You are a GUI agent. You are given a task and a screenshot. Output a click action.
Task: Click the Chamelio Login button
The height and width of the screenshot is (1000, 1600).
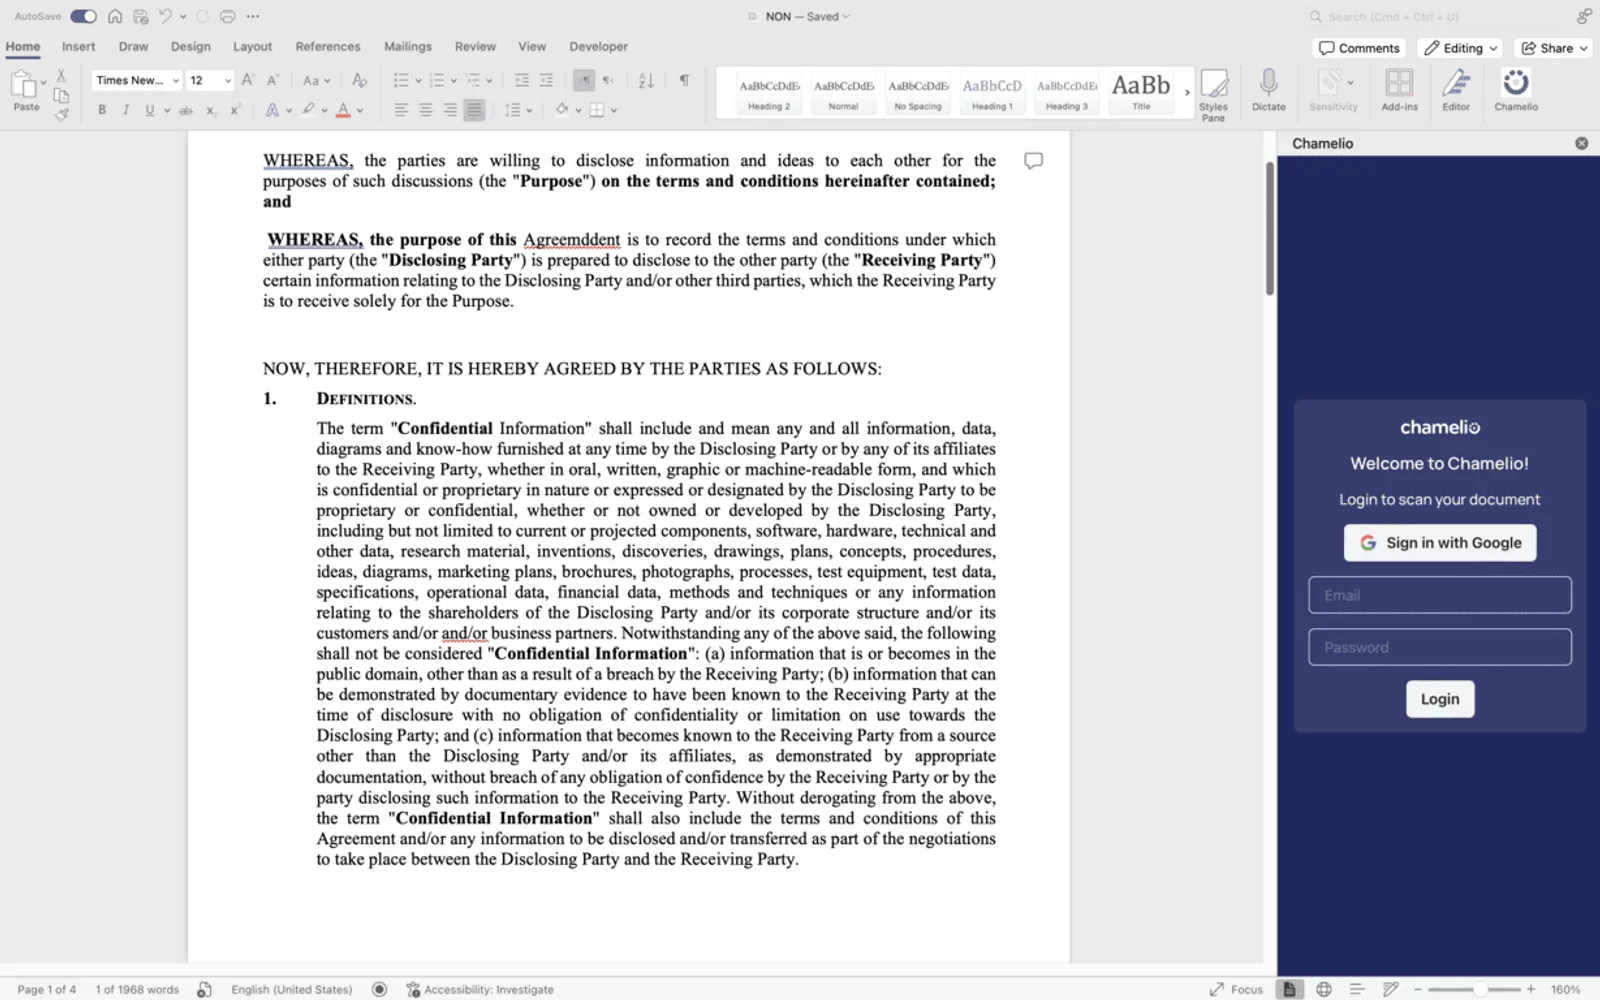(1440, 699)
